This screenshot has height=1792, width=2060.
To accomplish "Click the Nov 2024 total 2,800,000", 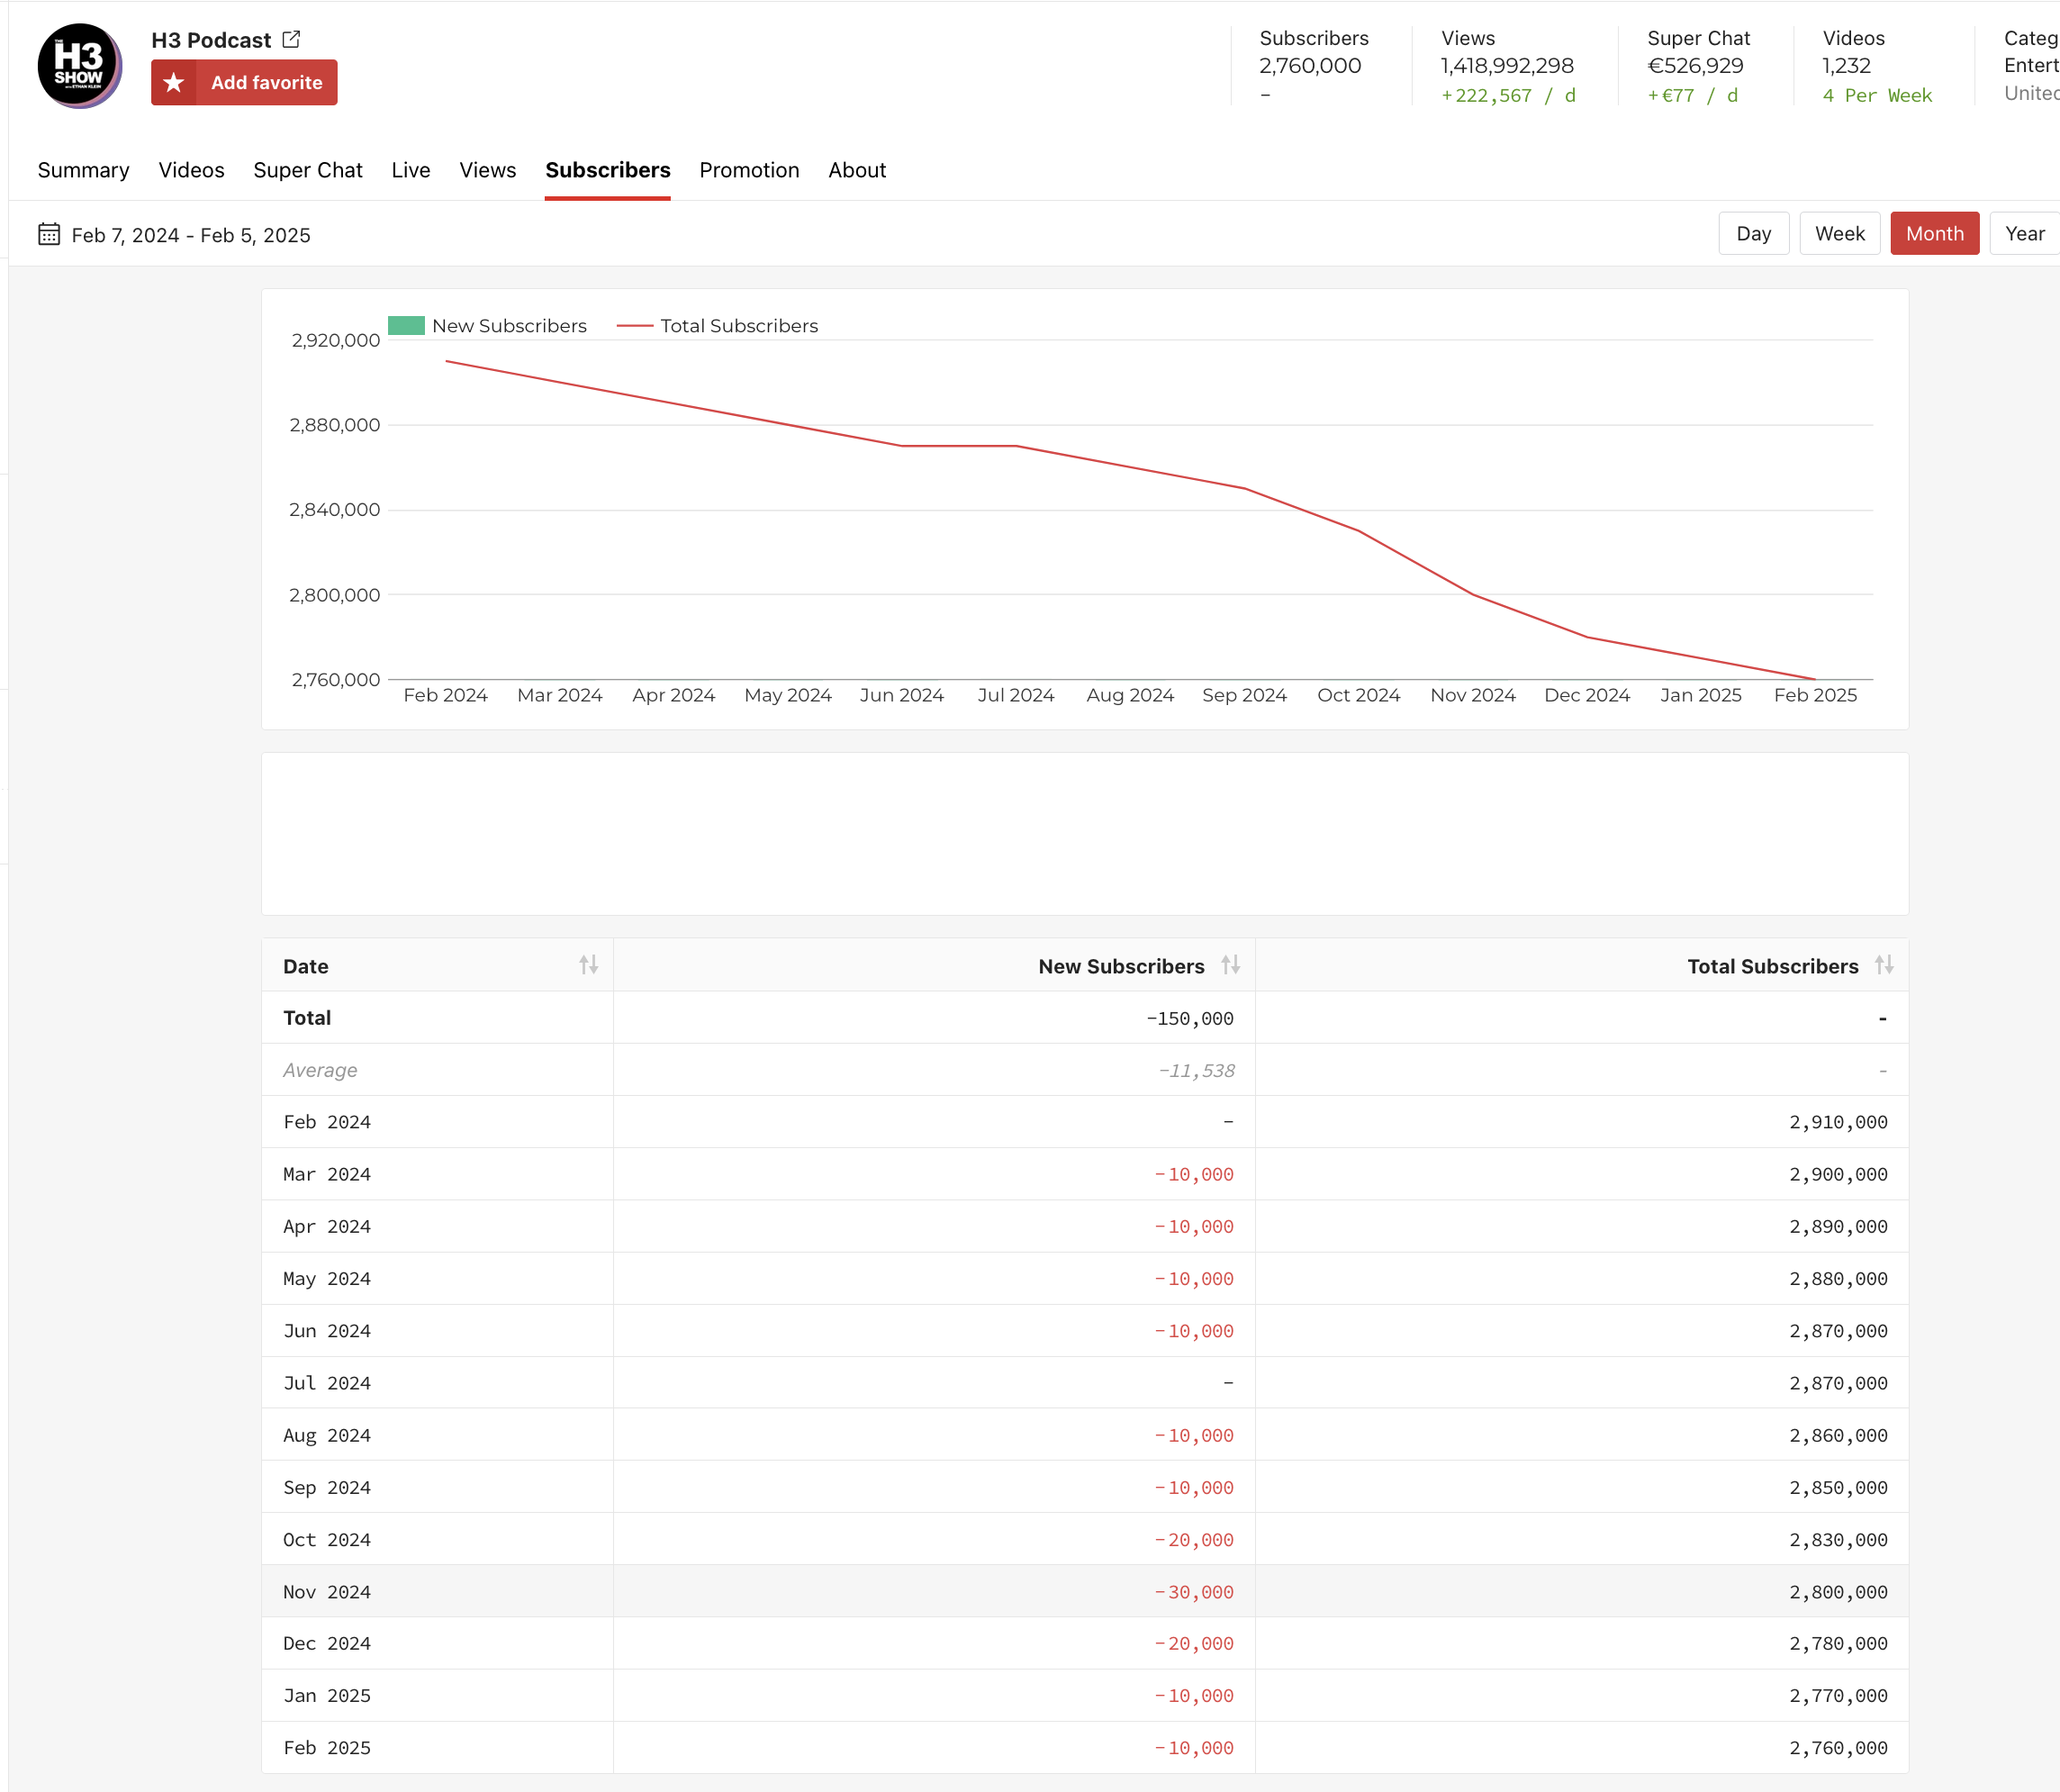I will click(1838, 1592).
